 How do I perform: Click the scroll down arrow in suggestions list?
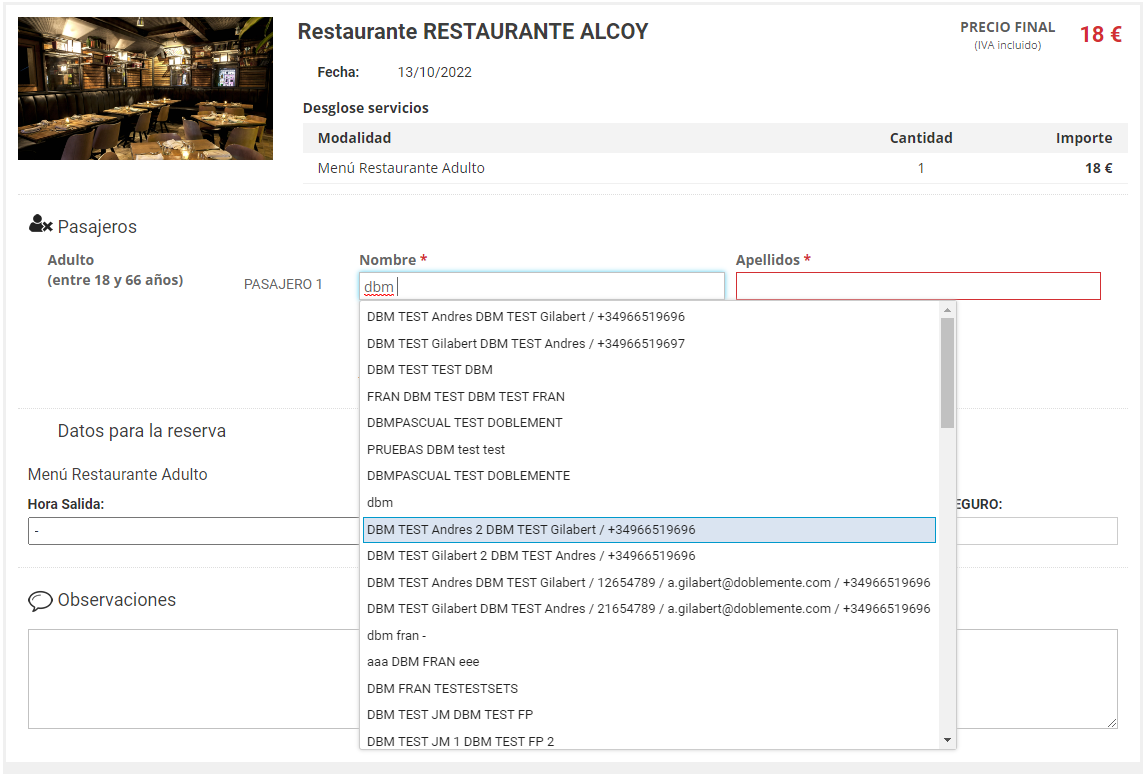pyautogui.click(x=947, y=741)
